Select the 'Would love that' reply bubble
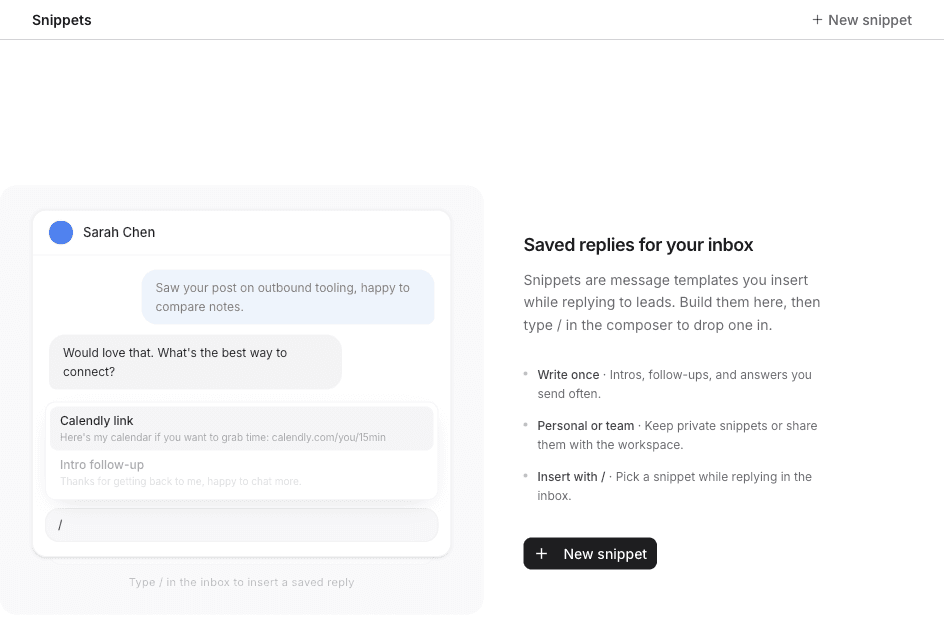 pyautogui.click(x=195, y=362)
